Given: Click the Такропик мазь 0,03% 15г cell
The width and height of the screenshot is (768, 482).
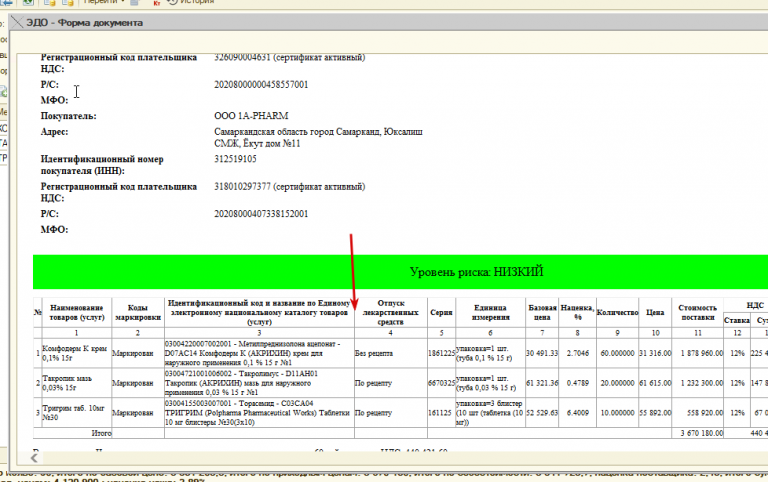Looking at the screenshot, I should (77, 383).
